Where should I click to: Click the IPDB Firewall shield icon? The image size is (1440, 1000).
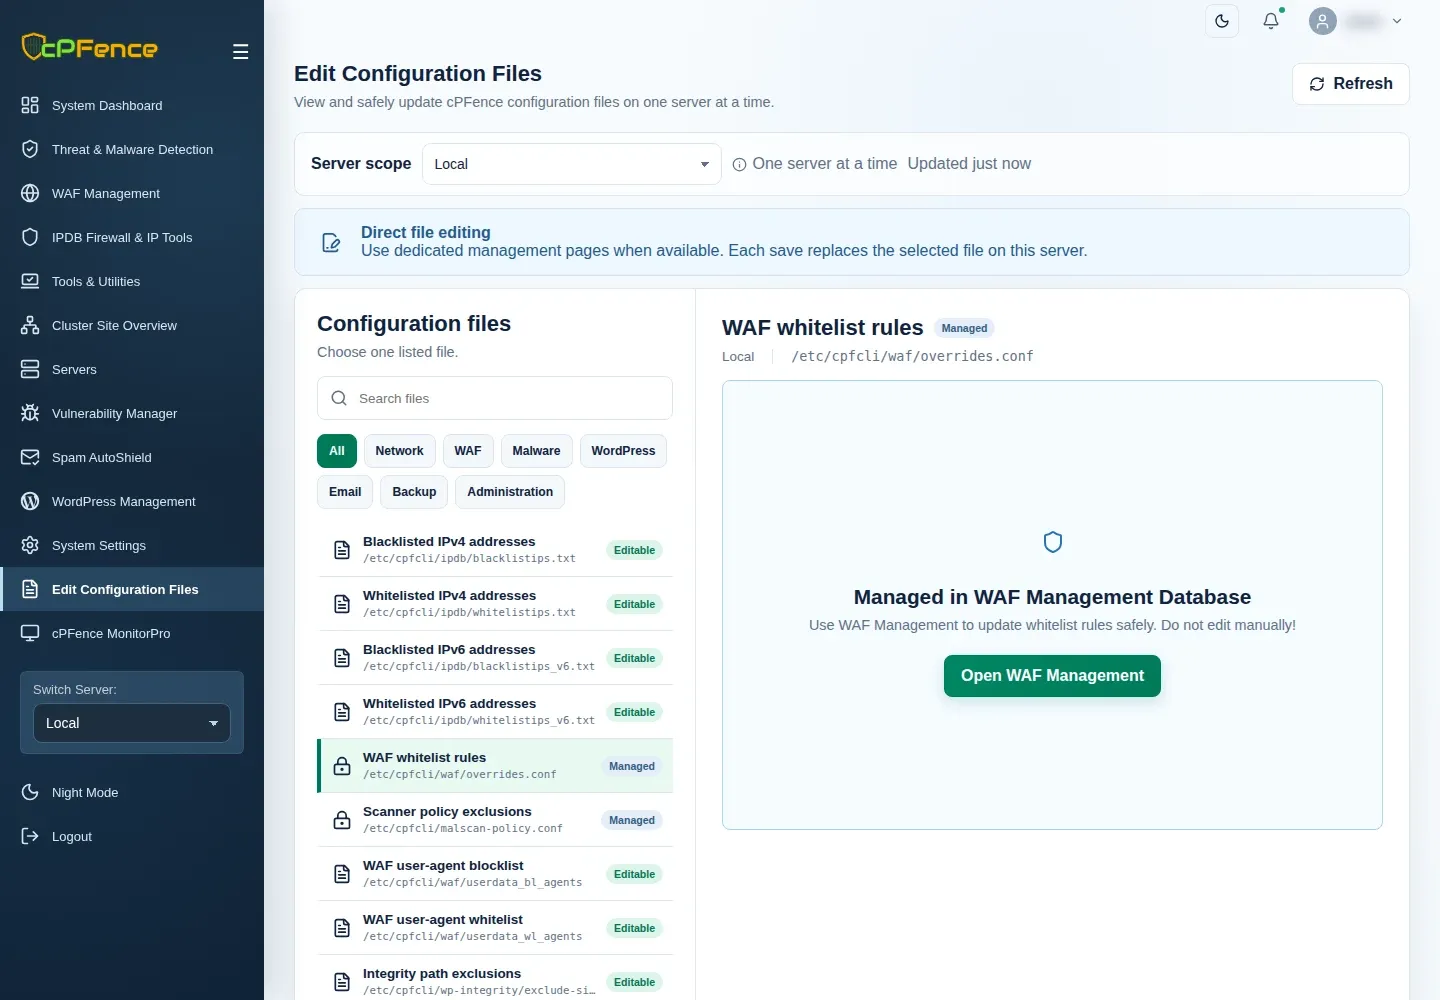[30, 237]
